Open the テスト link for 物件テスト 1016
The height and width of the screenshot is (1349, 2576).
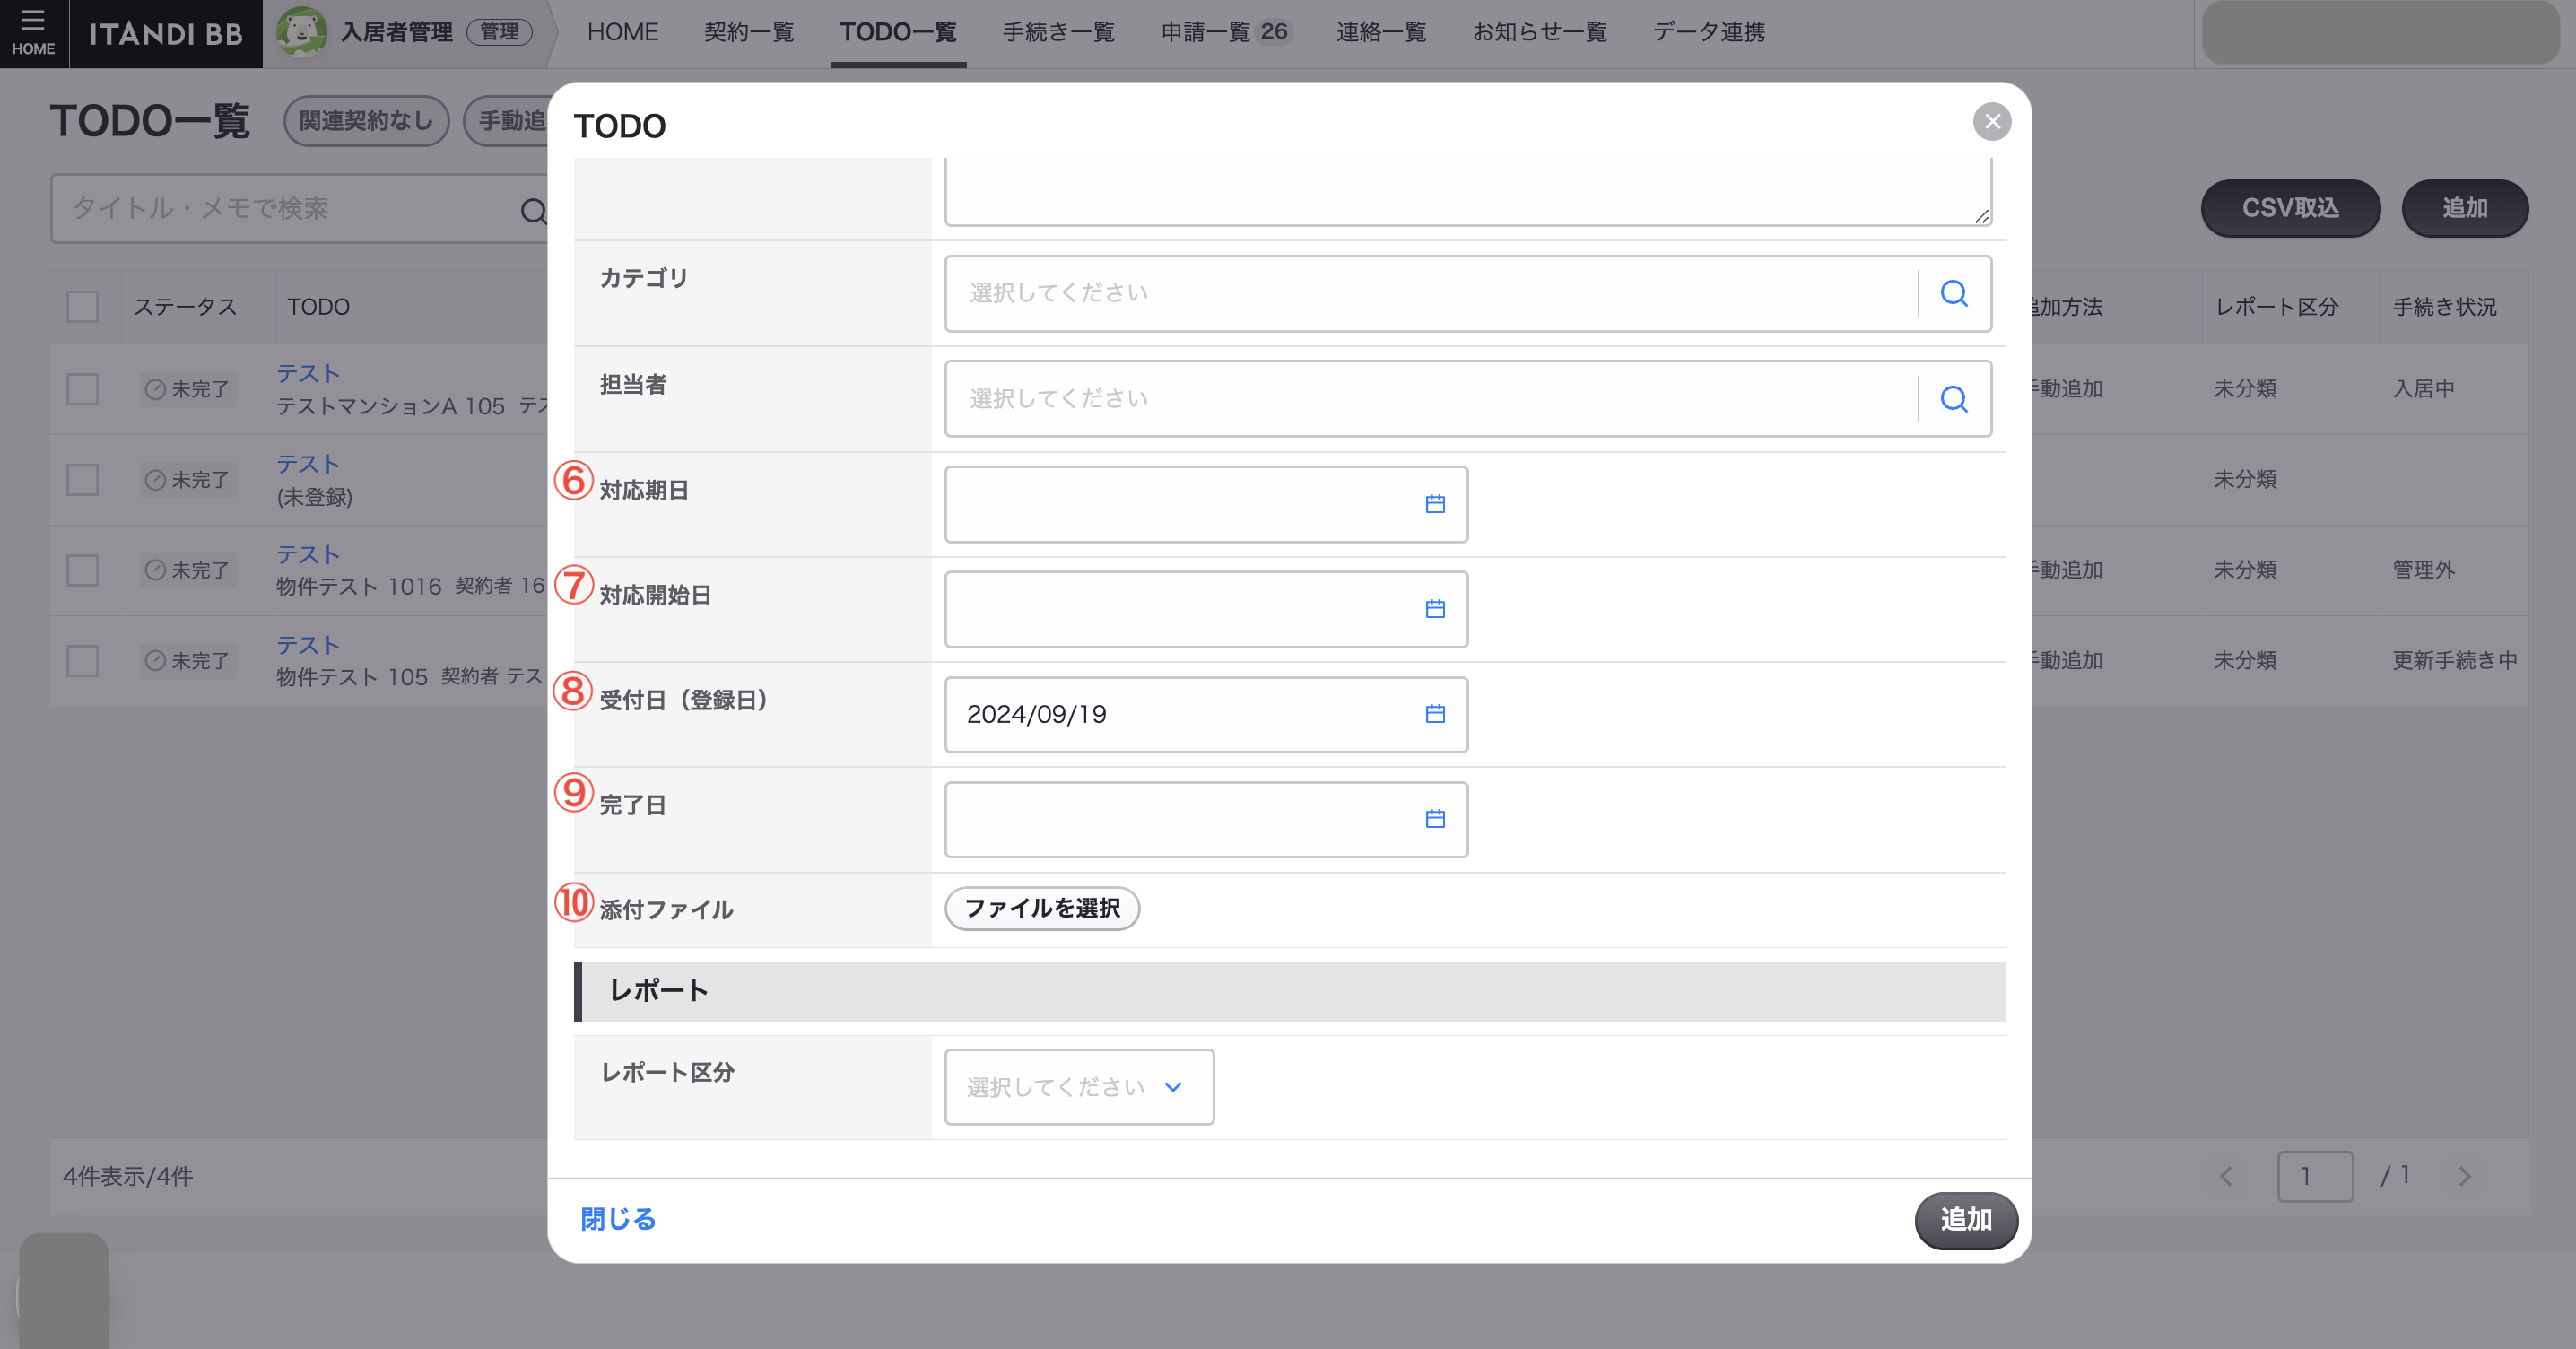pyautogui.click(x=308, y=554)
